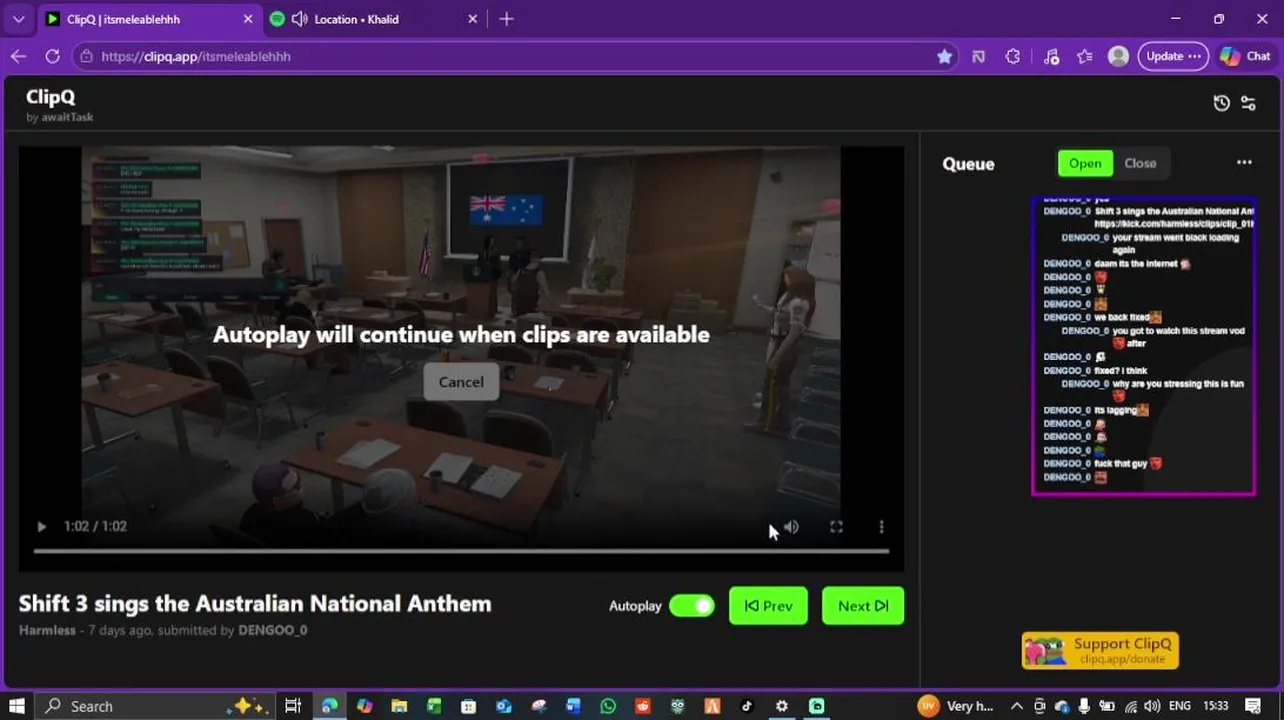This screenshot has width=1284, height=720.
Task: Open ClipQ clip history icon
Action: click(x=1221, y=103)
